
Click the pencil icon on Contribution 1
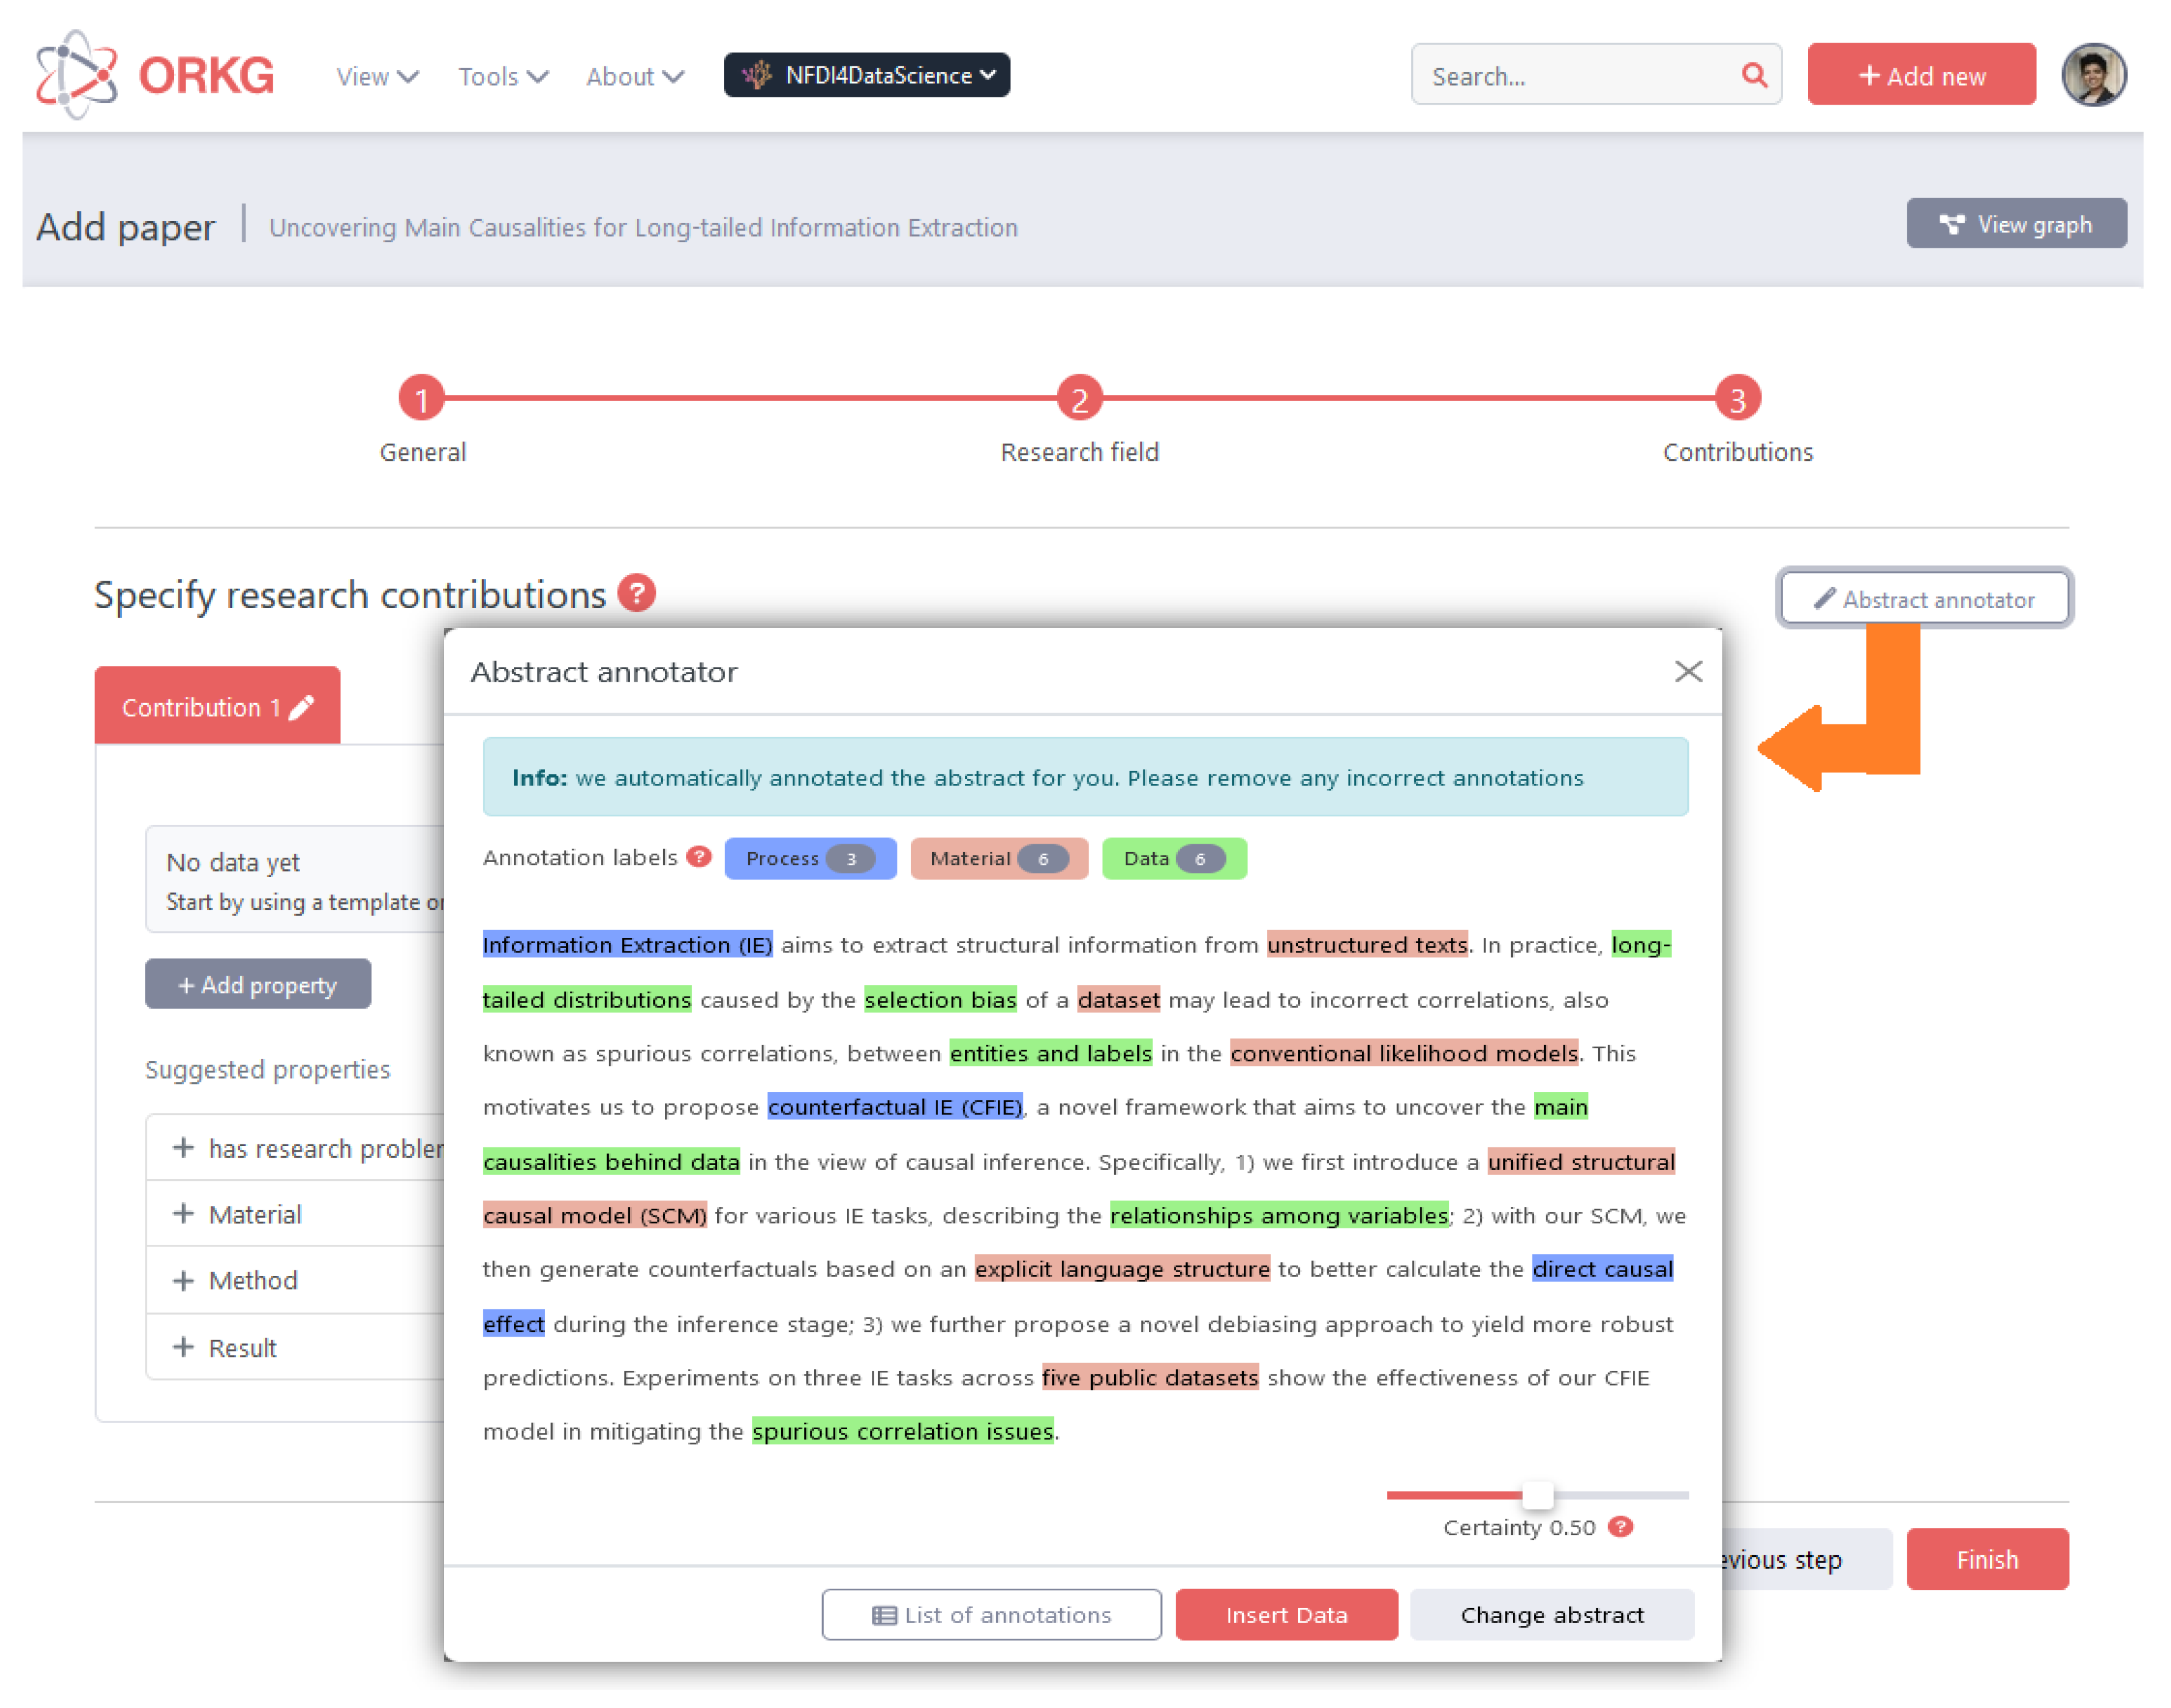[302, 708]
